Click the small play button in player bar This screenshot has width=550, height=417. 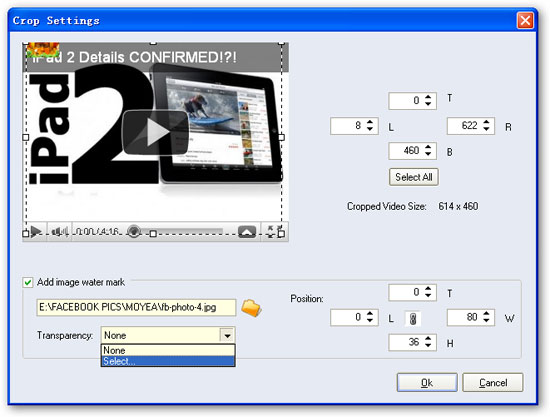35,231
